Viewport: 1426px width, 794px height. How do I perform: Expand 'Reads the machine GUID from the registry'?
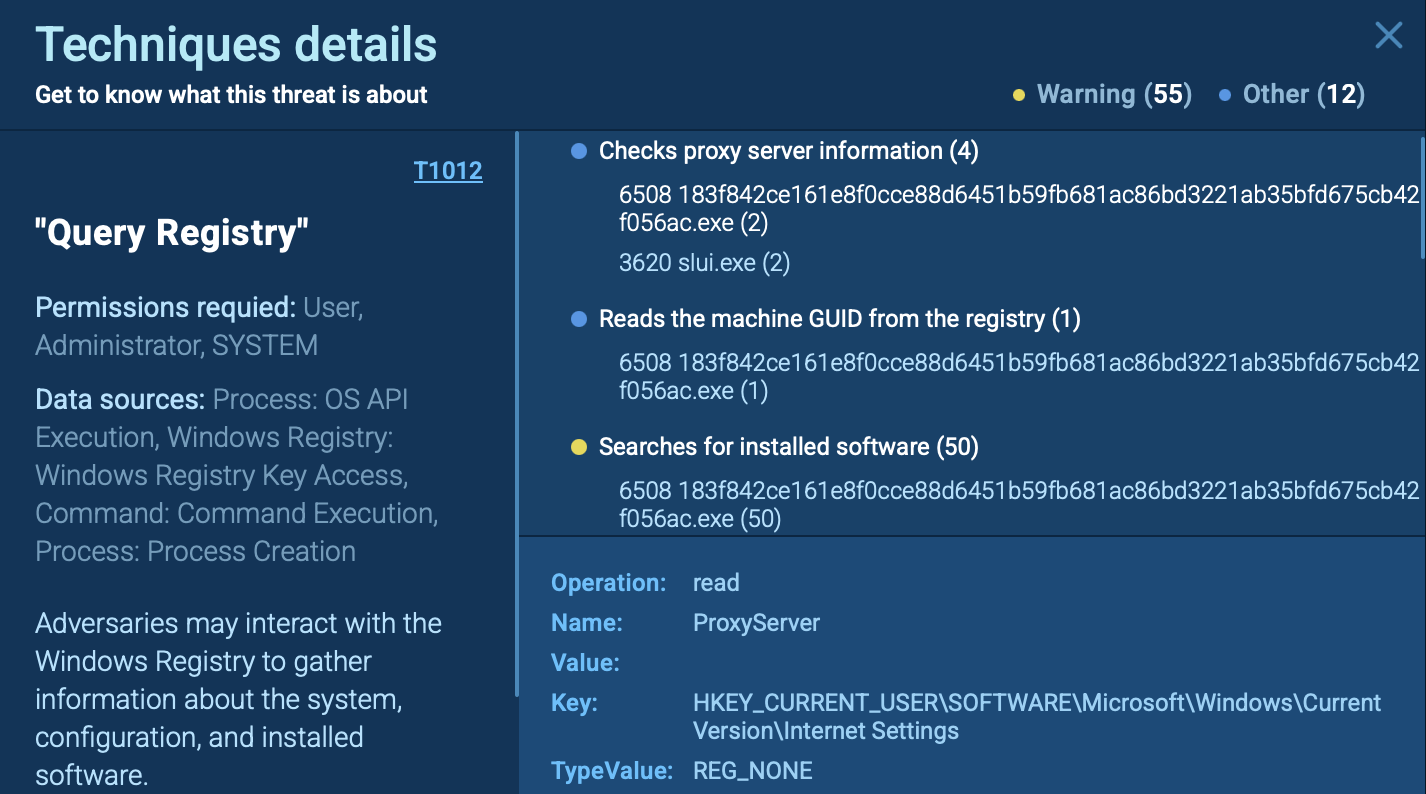[x=839, y=319]
